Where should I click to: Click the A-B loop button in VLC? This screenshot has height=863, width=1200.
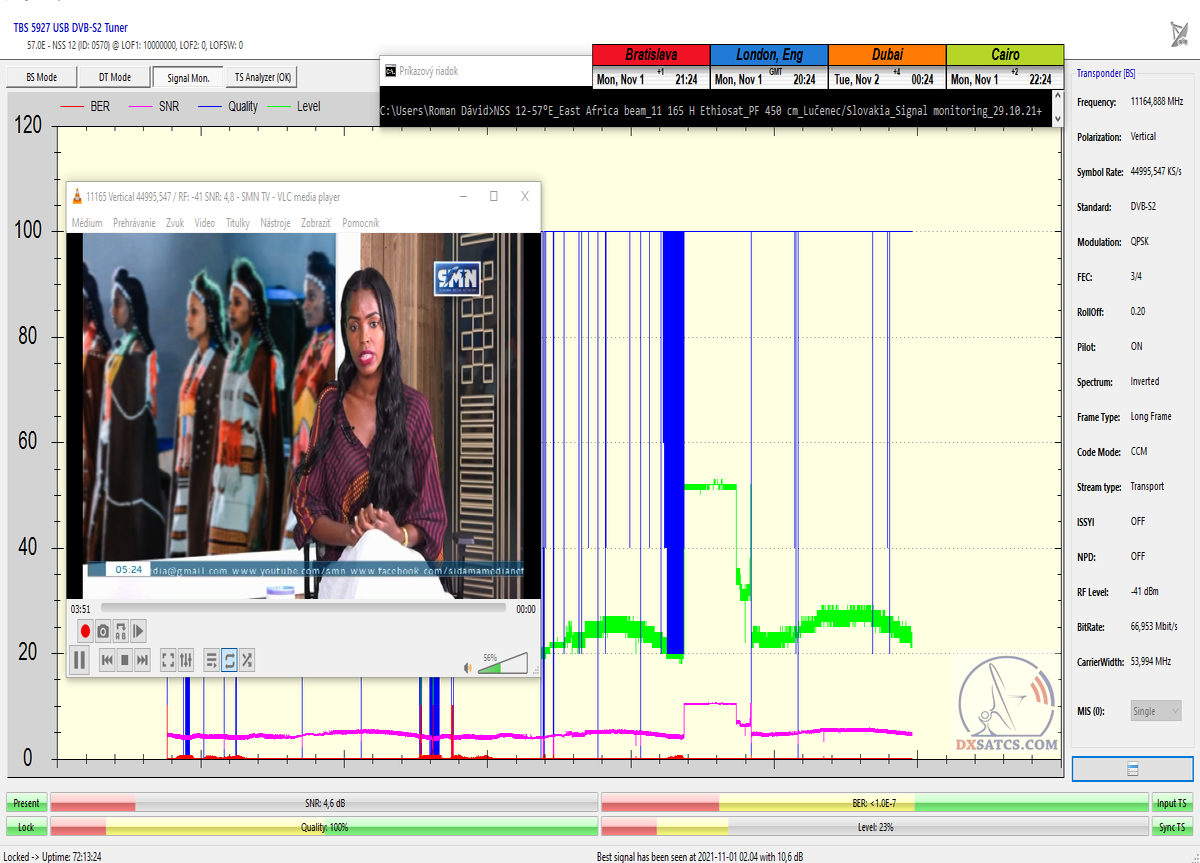click(121, 631)
